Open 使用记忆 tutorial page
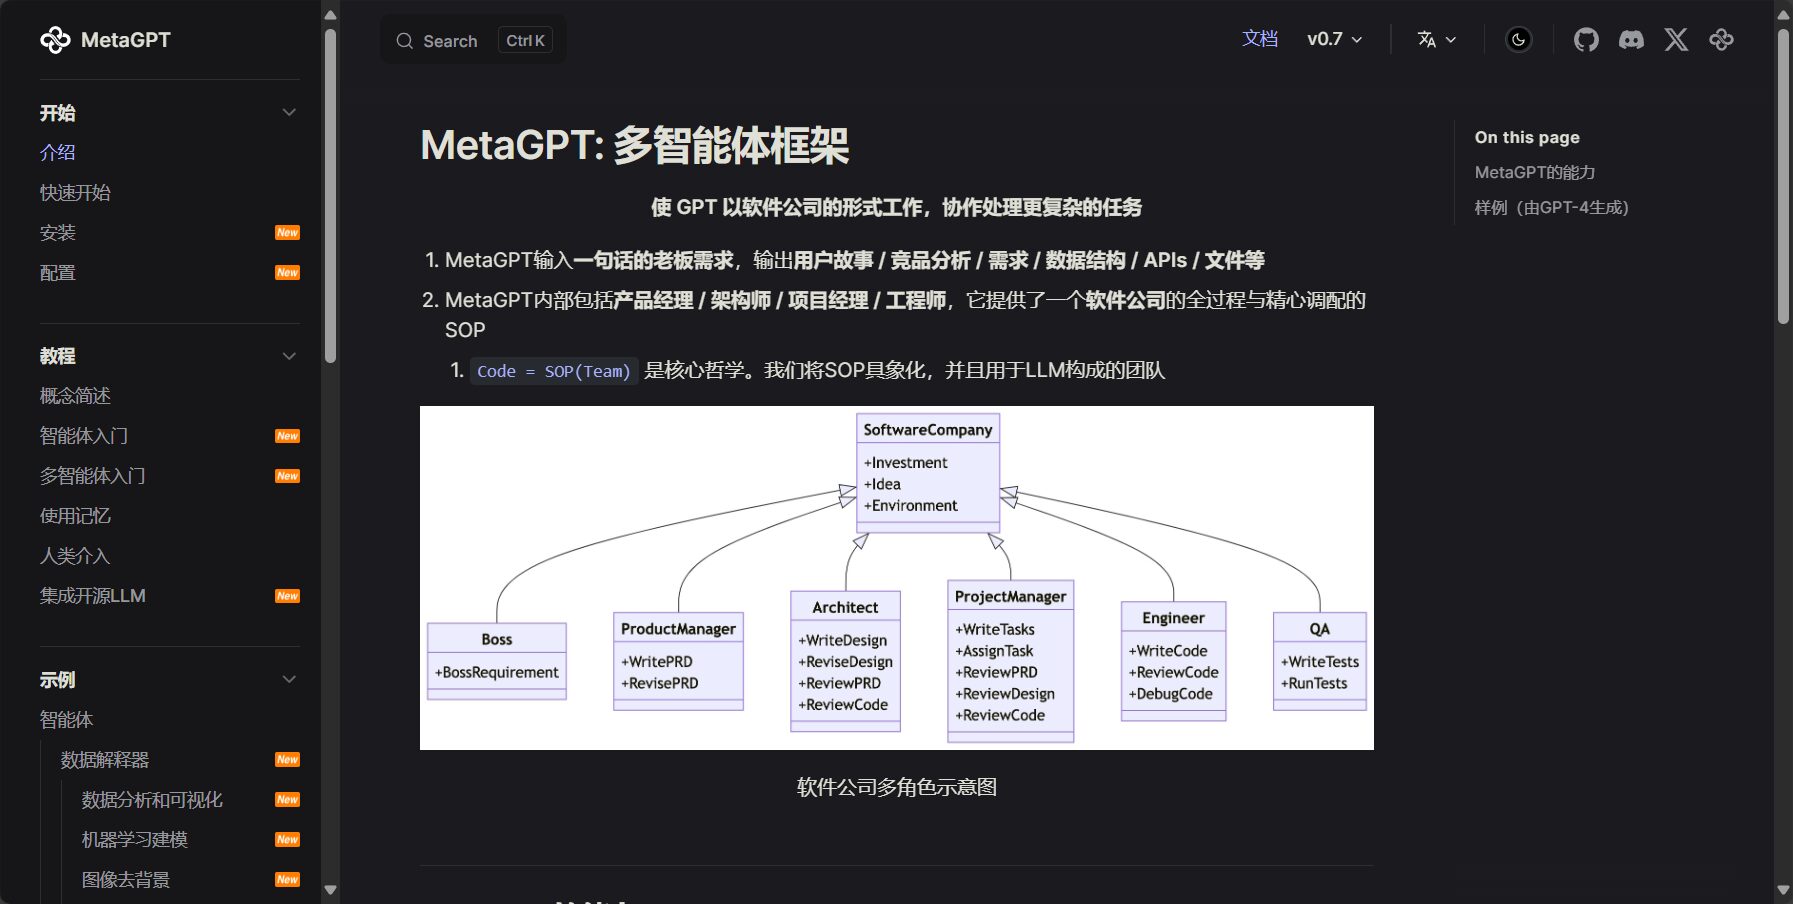 point(75,516)
